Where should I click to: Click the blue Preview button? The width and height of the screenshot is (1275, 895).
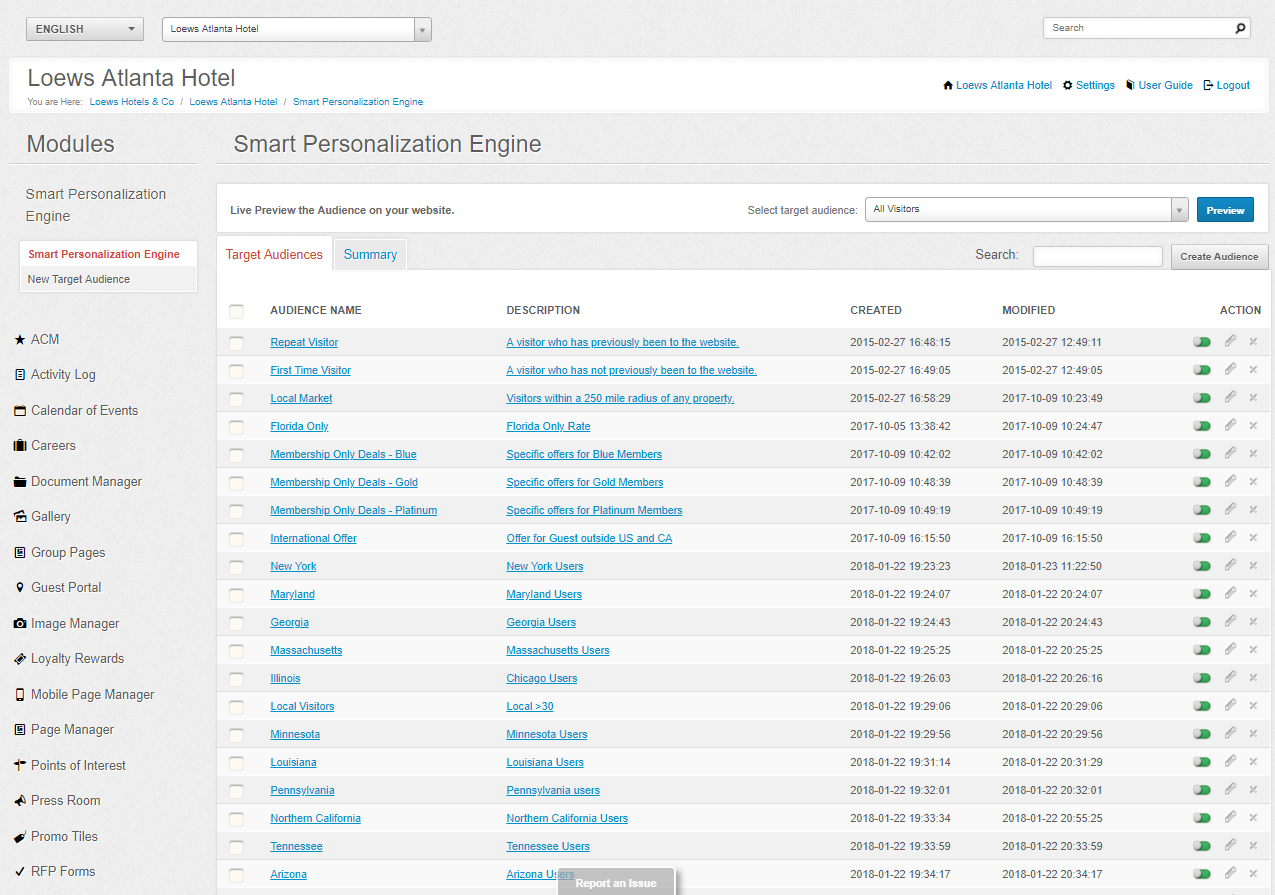(x=1225, y=210)
